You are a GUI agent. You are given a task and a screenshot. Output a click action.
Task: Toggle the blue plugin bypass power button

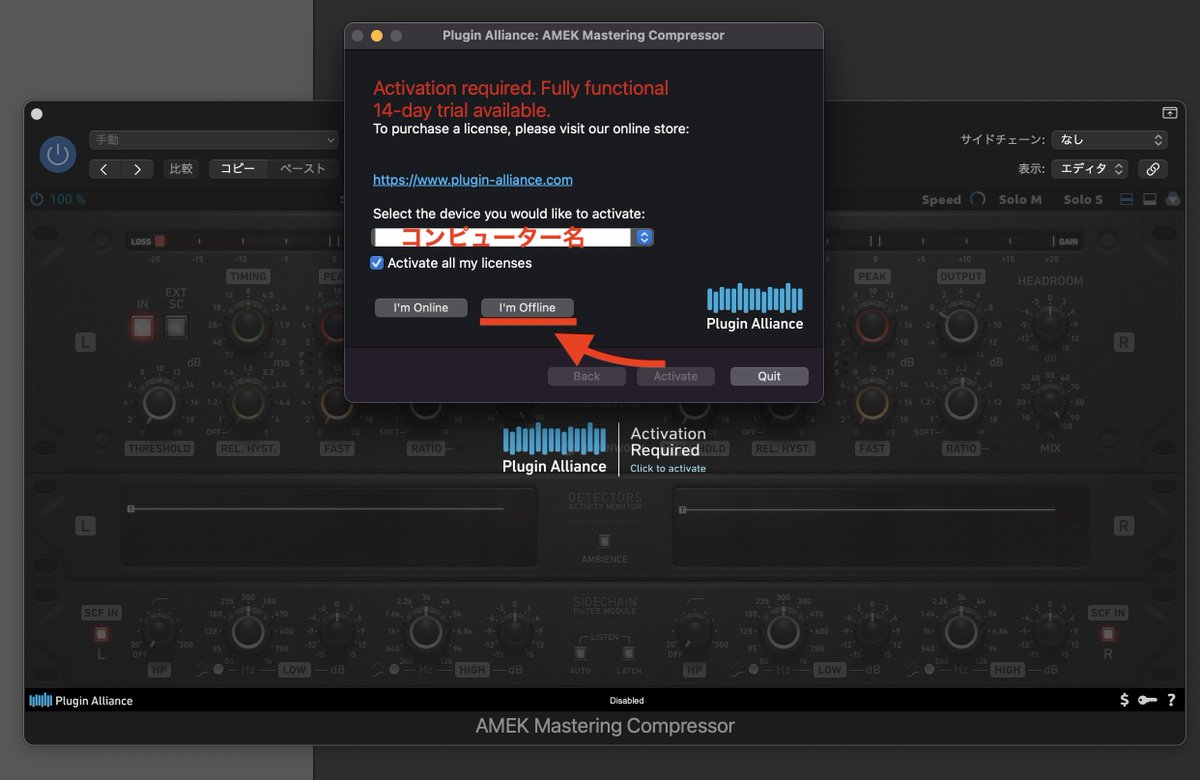click(58, 155)
